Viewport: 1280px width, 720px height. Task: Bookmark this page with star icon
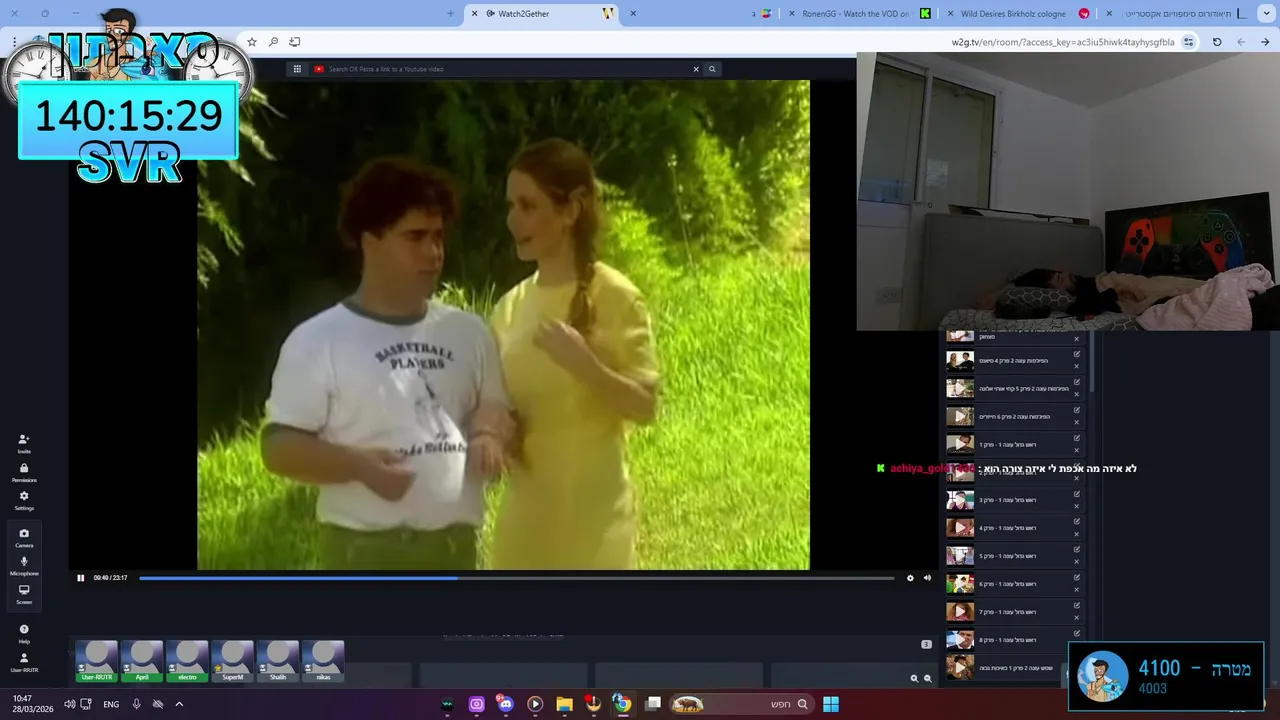[252, 42]
